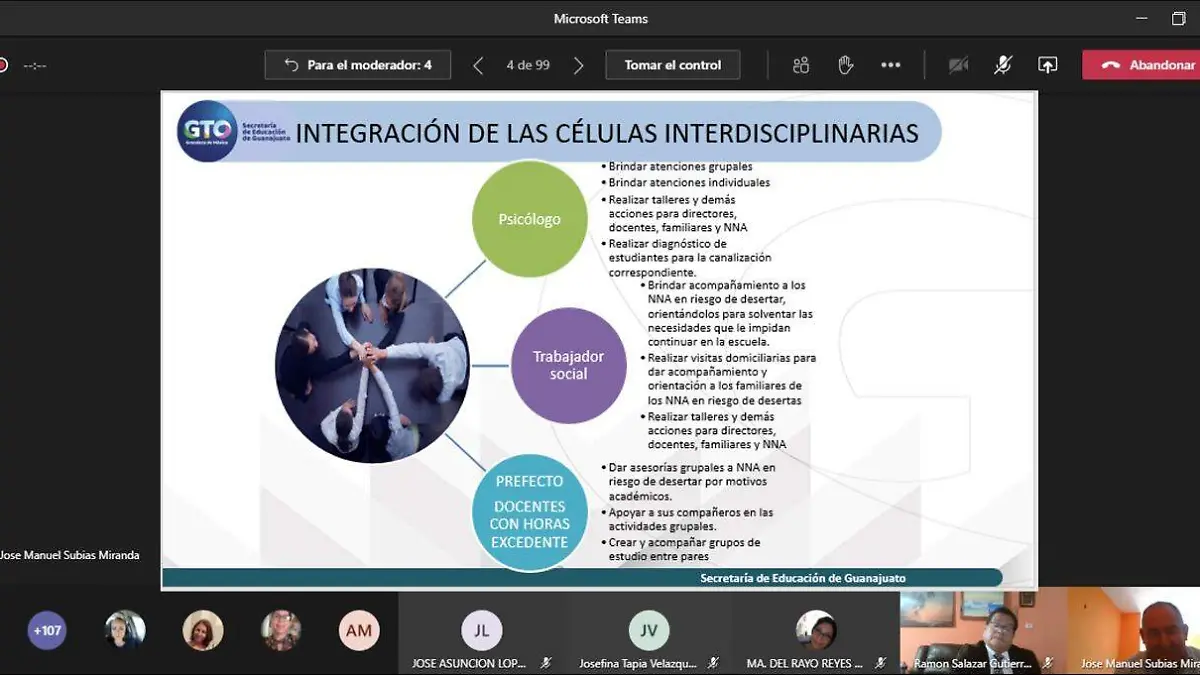Go to the next slide

tap(578, 65)
